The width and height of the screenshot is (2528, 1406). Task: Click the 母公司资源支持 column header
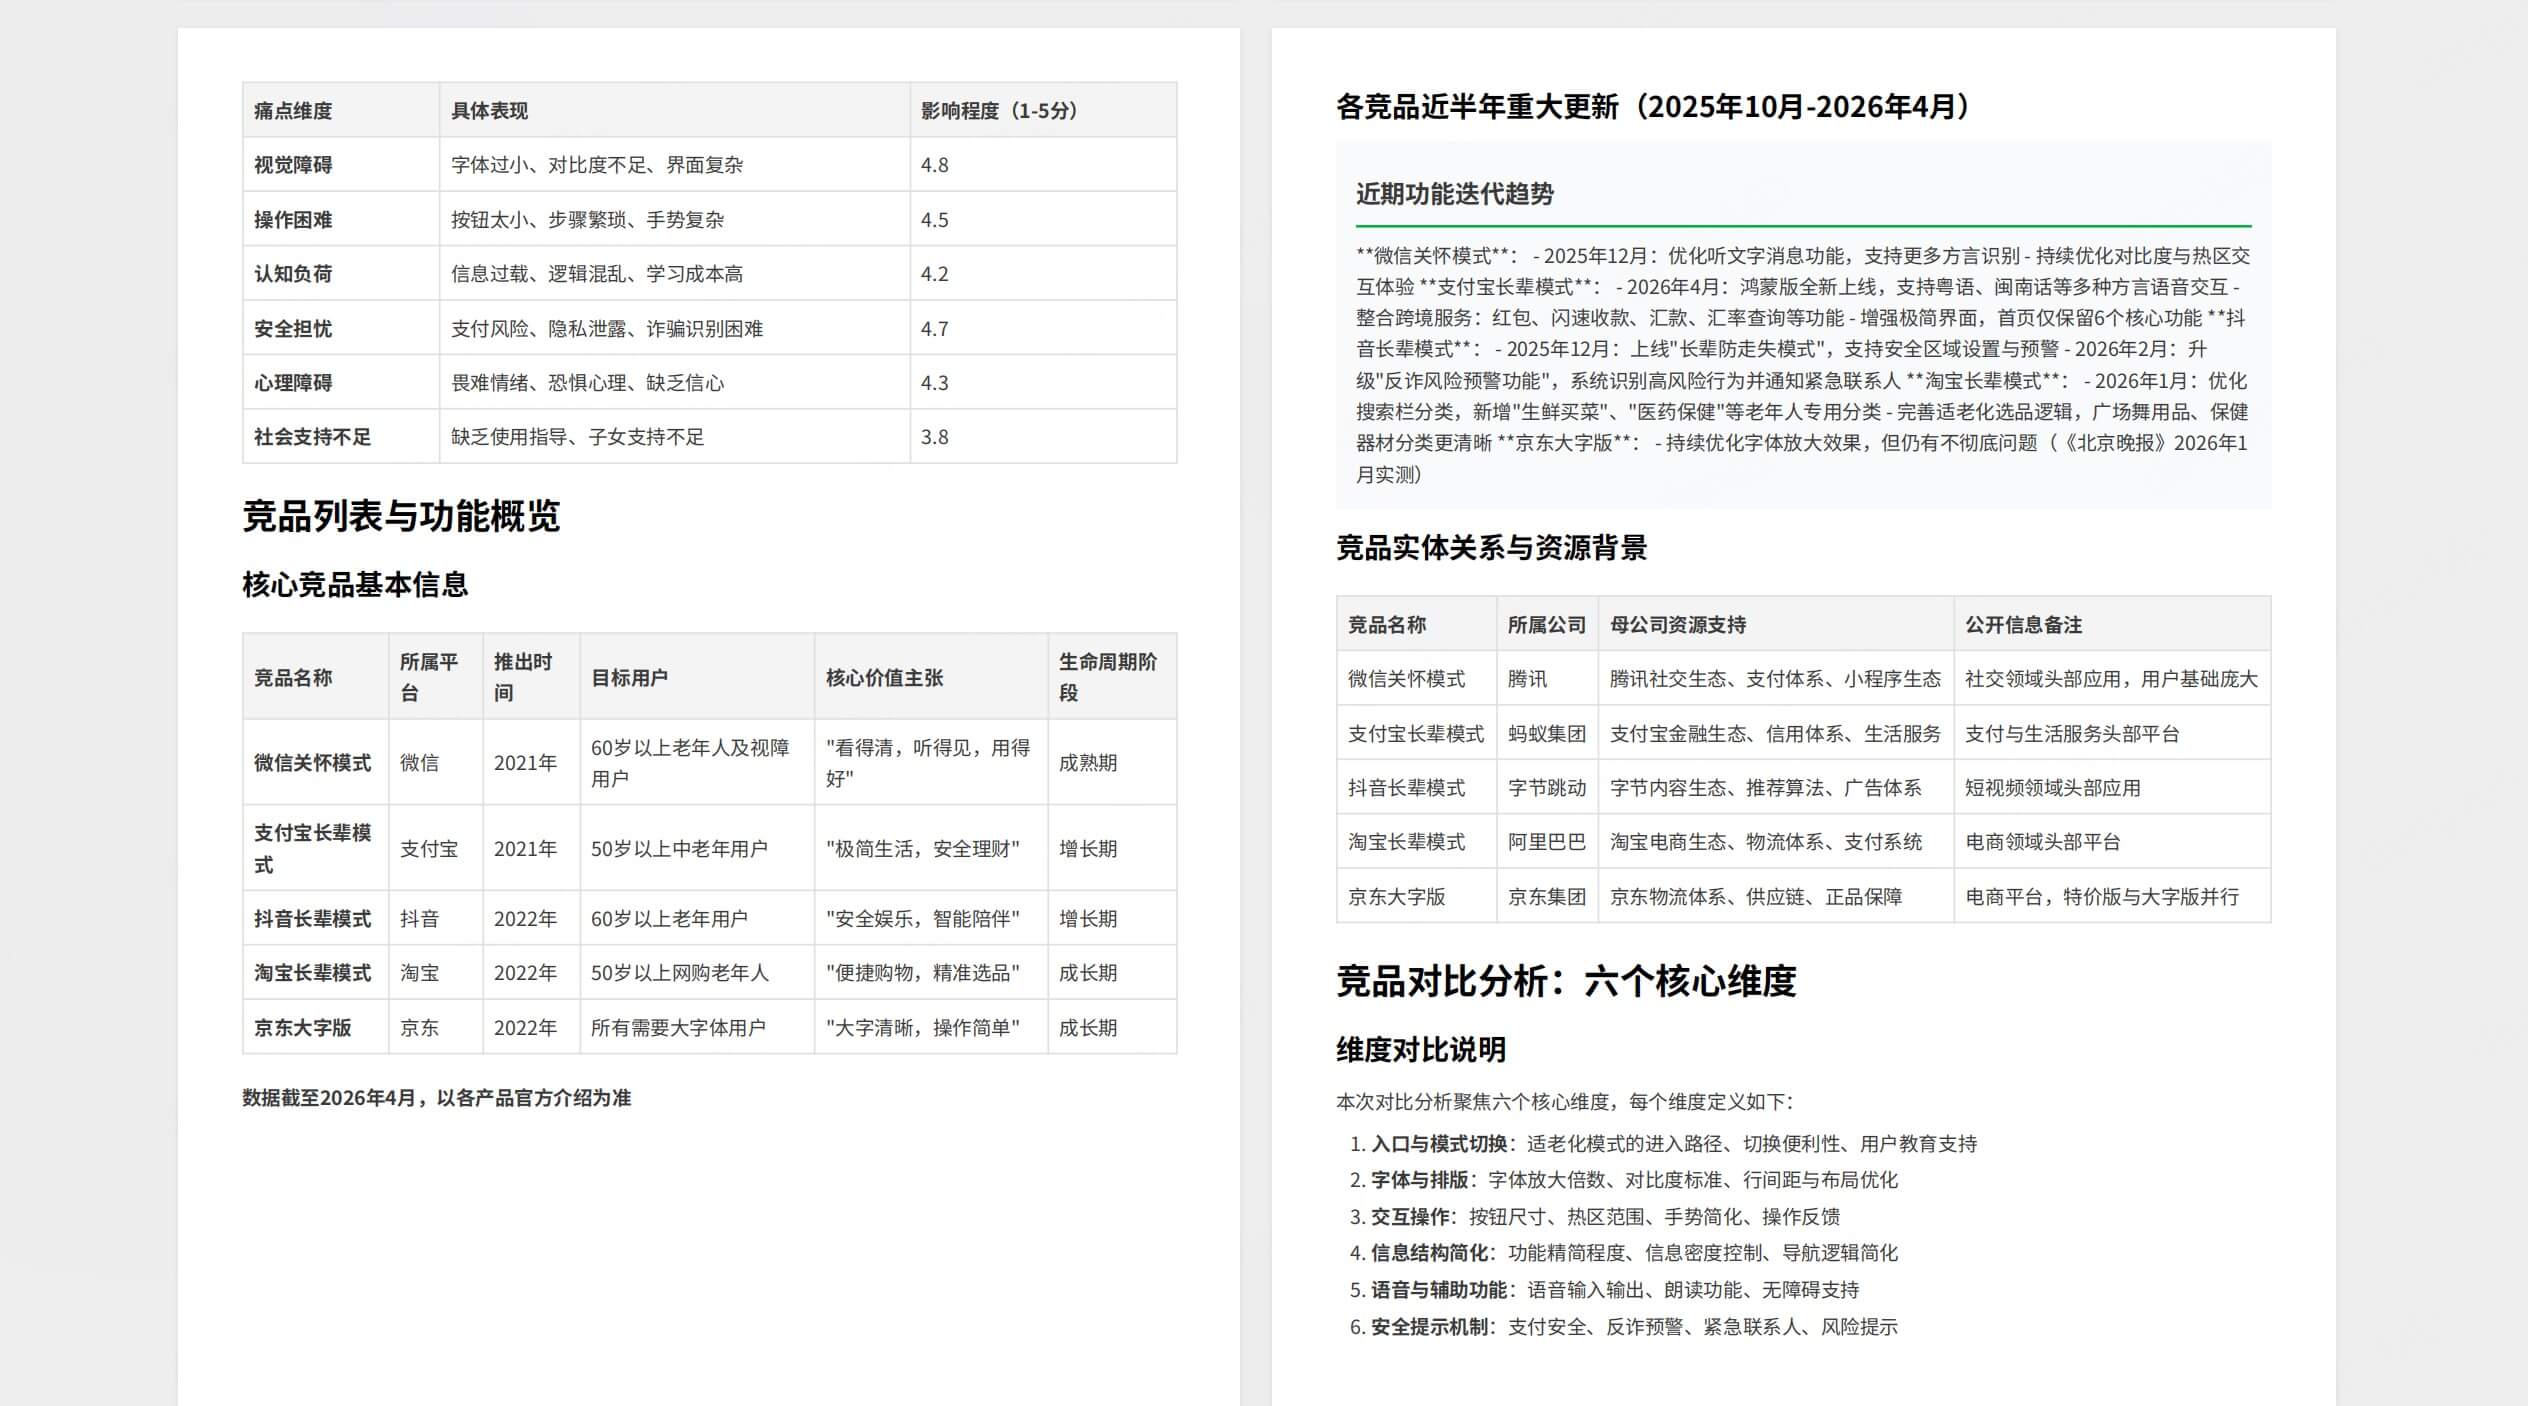click(x=1677, y=625)
